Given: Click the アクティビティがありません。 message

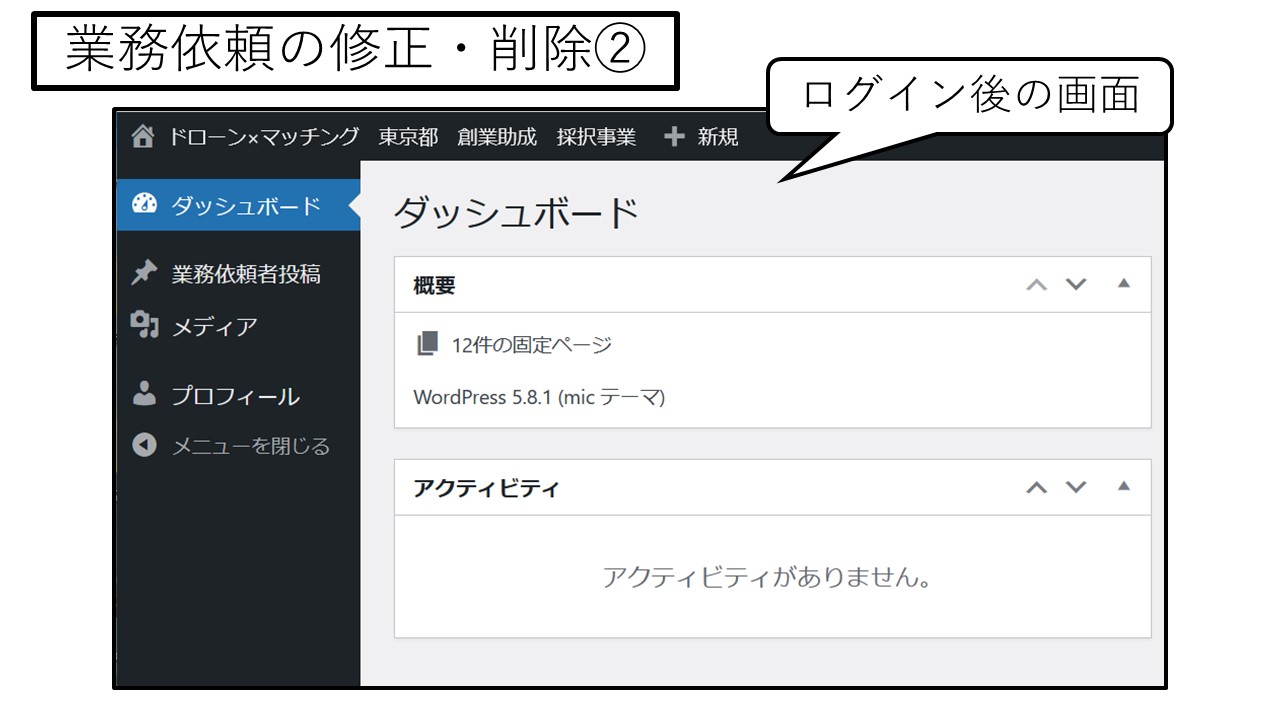Looking at the screenshot, I should point(767,577).
